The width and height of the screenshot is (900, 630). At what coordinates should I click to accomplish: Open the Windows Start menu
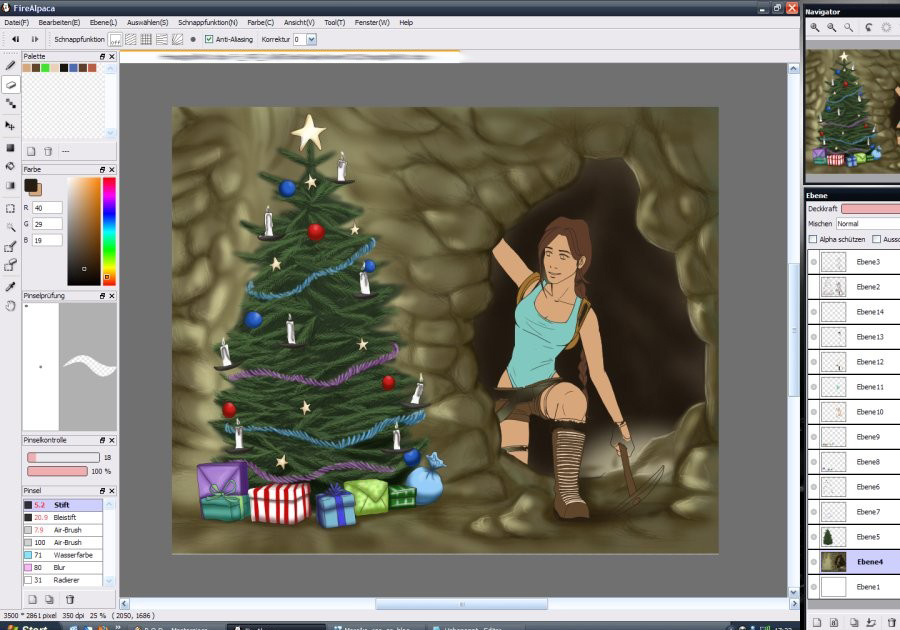(29, 627)
